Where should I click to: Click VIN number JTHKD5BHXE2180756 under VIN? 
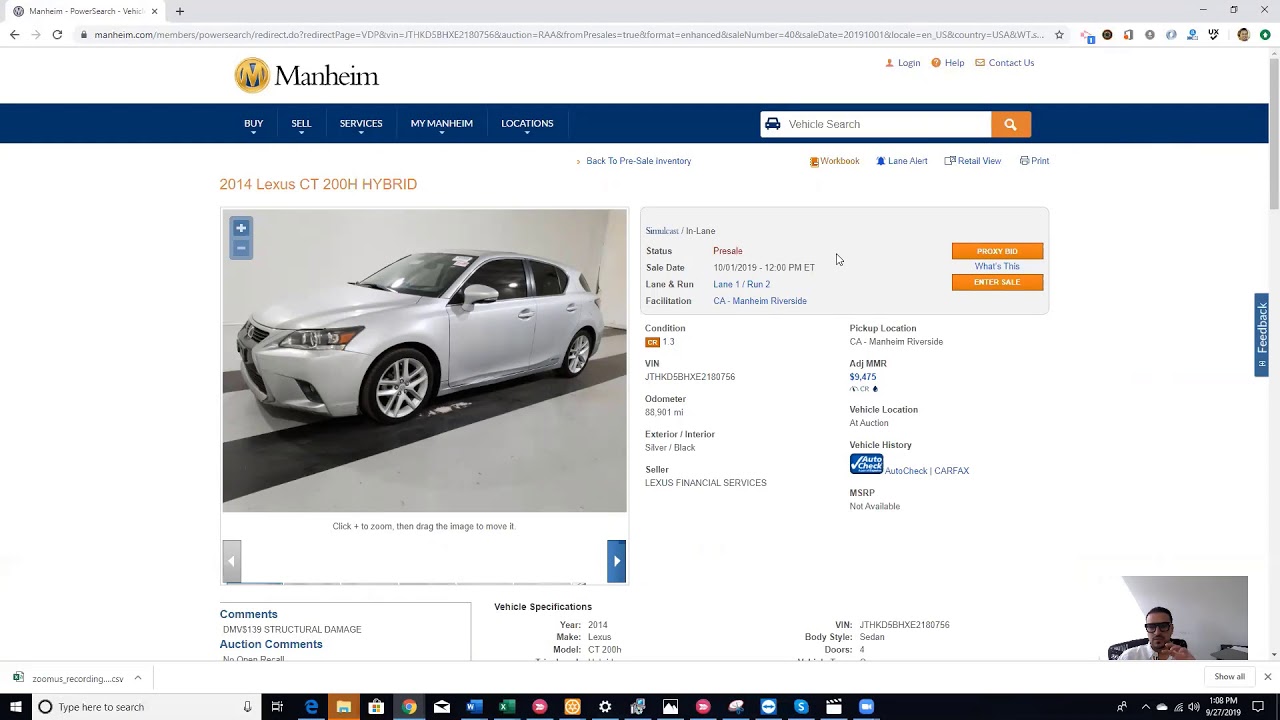690,377
